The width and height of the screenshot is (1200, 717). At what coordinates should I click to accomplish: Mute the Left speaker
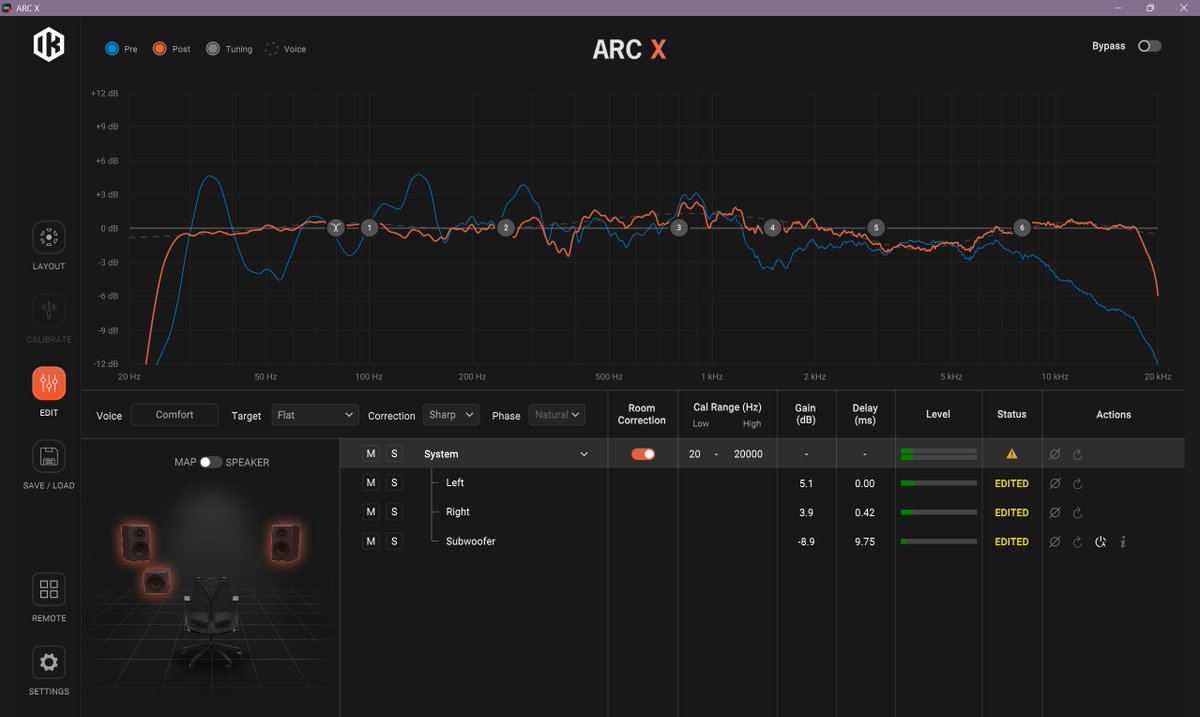(371, 483)
